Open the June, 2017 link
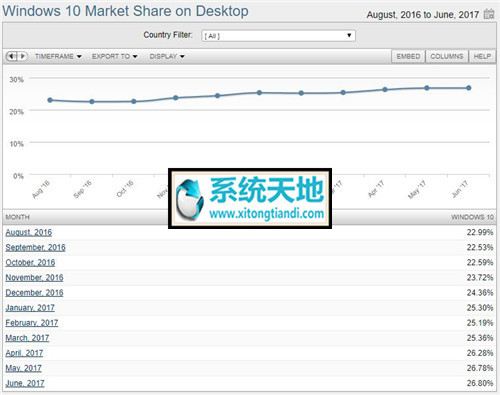This screenshot has width=500, height=395. [x=25, y=383]
